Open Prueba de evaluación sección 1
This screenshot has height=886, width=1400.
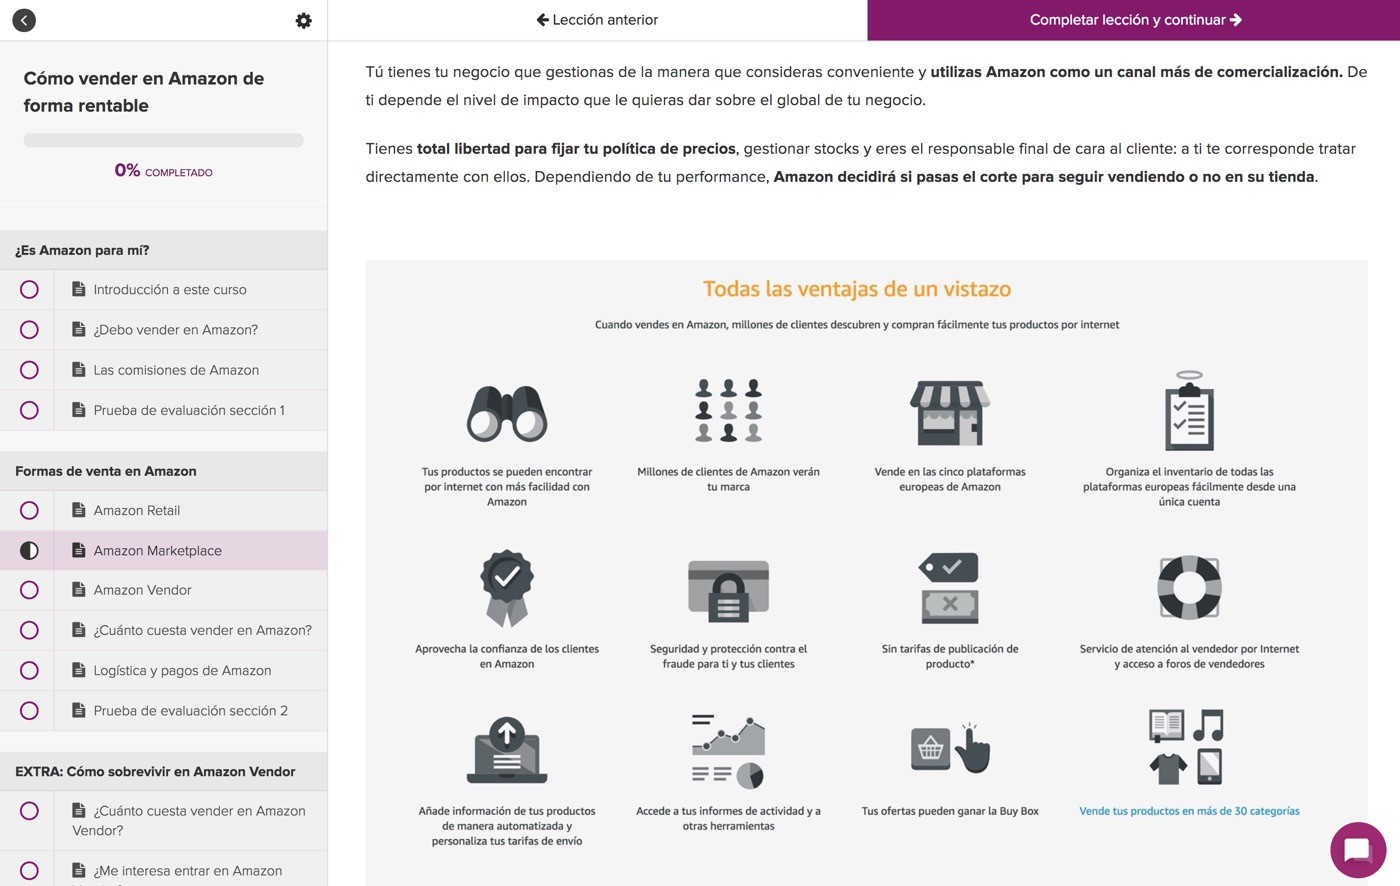[x=189, y=409]
